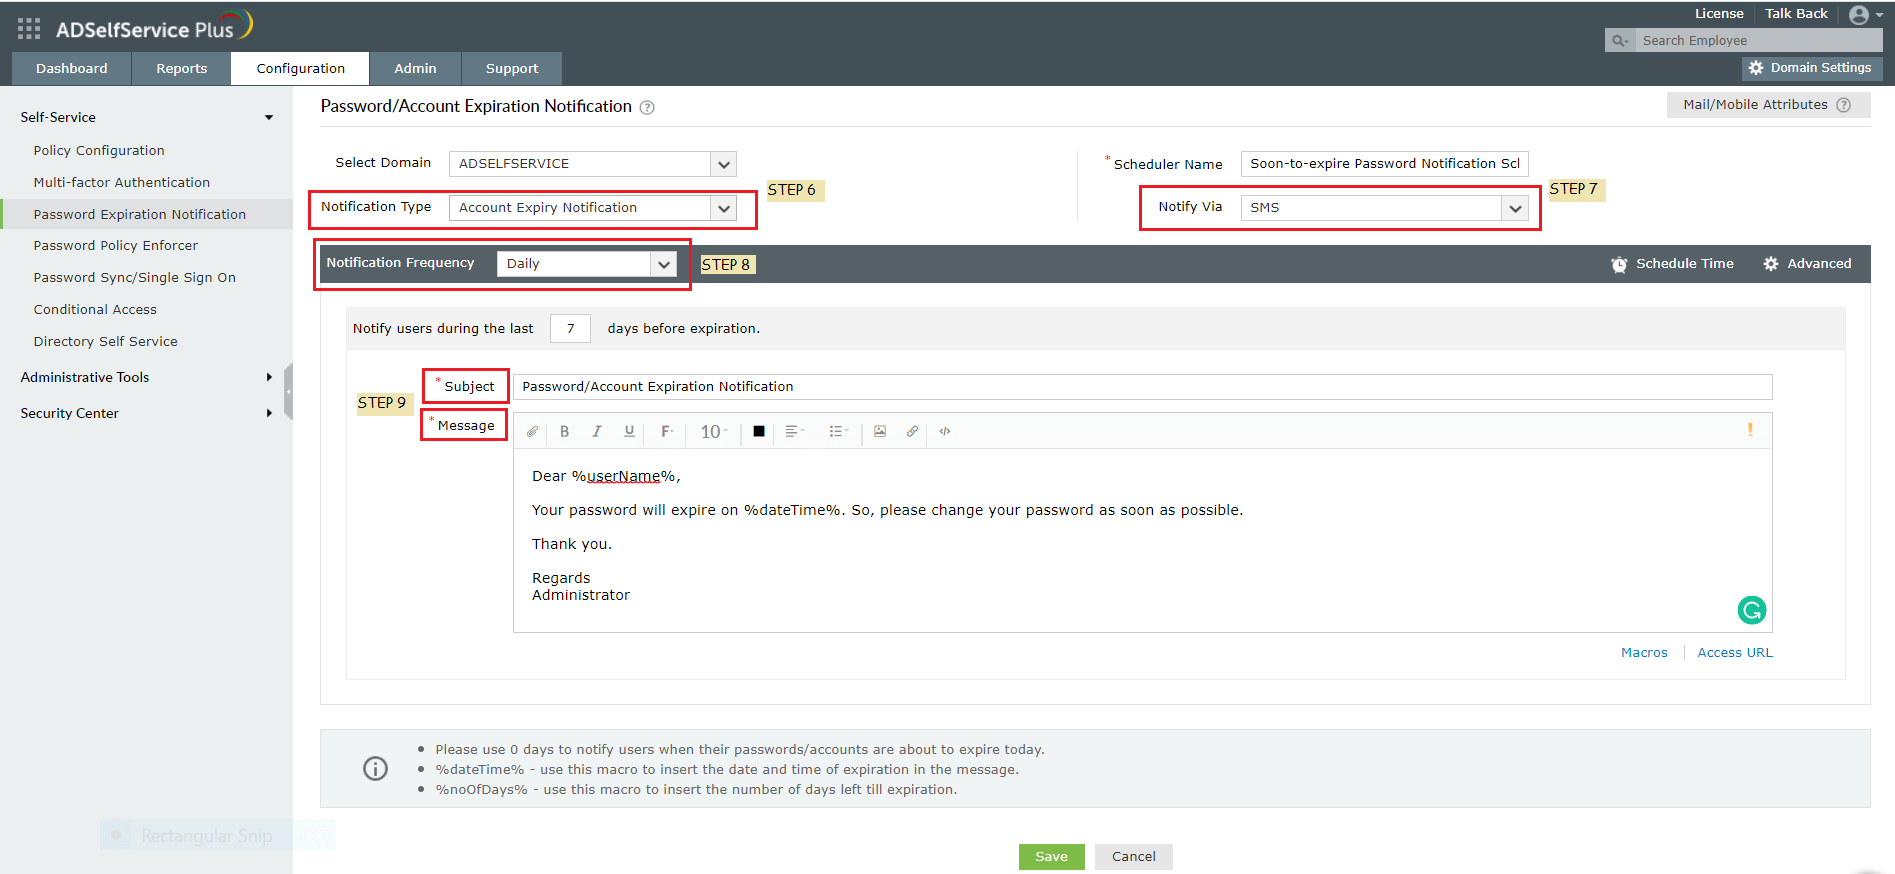Open the Notify Via SMS dropdown
This screenshot has width=1895, height=874.
click(1385, 208)
